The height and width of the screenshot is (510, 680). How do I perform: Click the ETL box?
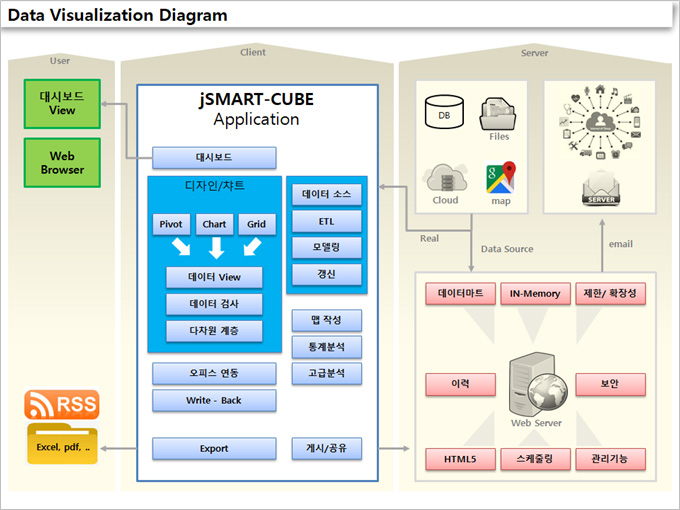pyautogui.click(x=327, y=221)
